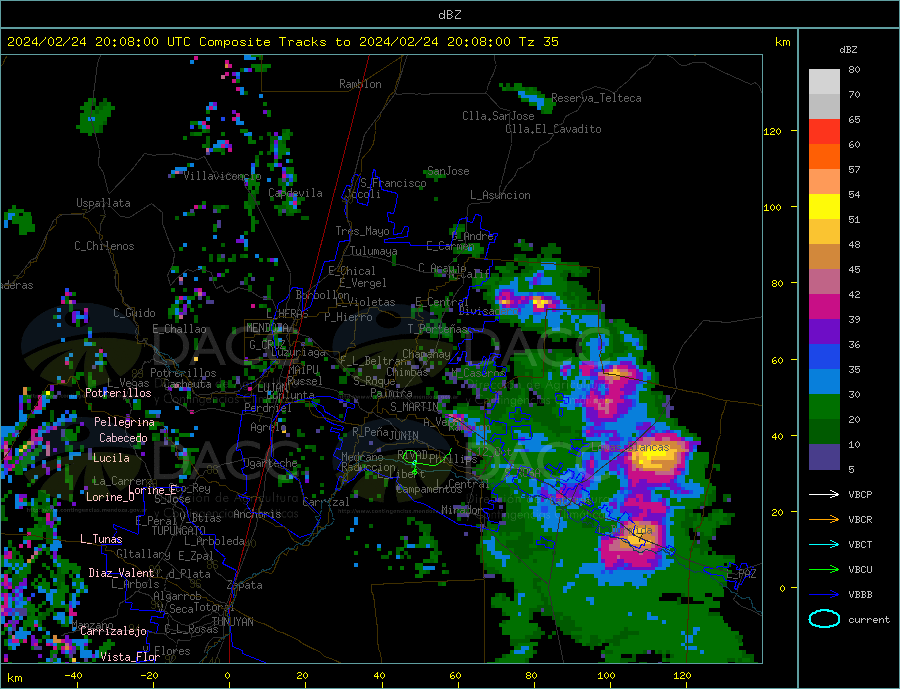Screen dimensions: 900x689
Task: Click the JUNIN label
Action: click(404, 436)
